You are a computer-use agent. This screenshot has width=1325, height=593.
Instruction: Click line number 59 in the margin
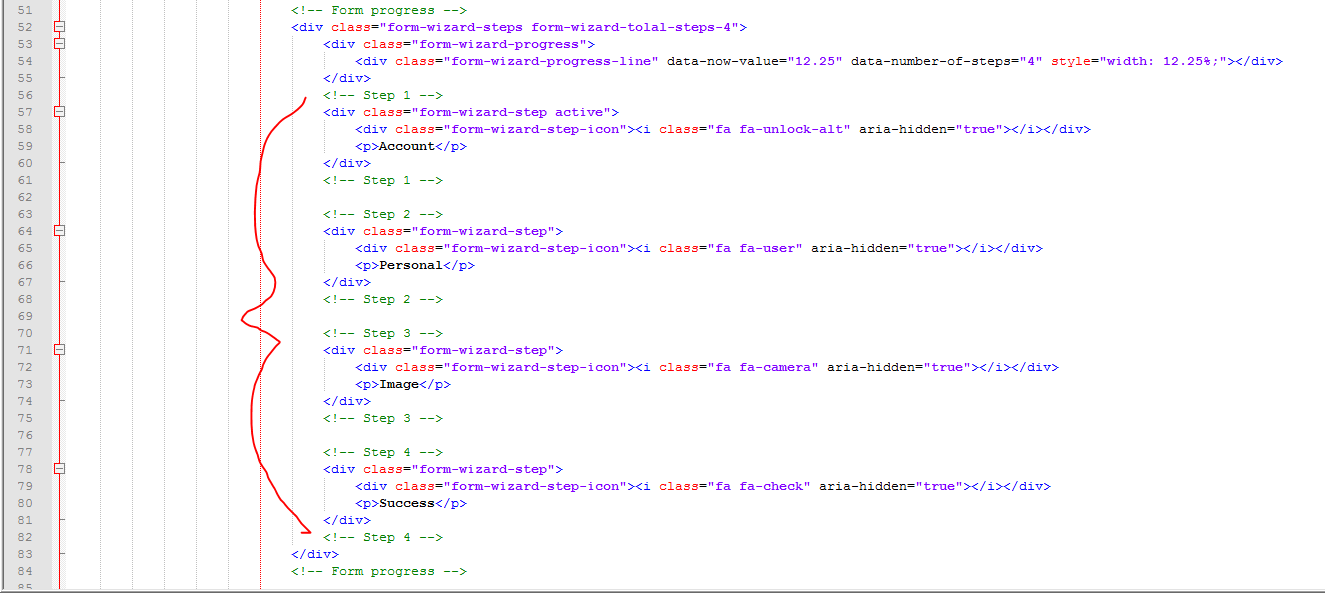[x=25, y=146]
